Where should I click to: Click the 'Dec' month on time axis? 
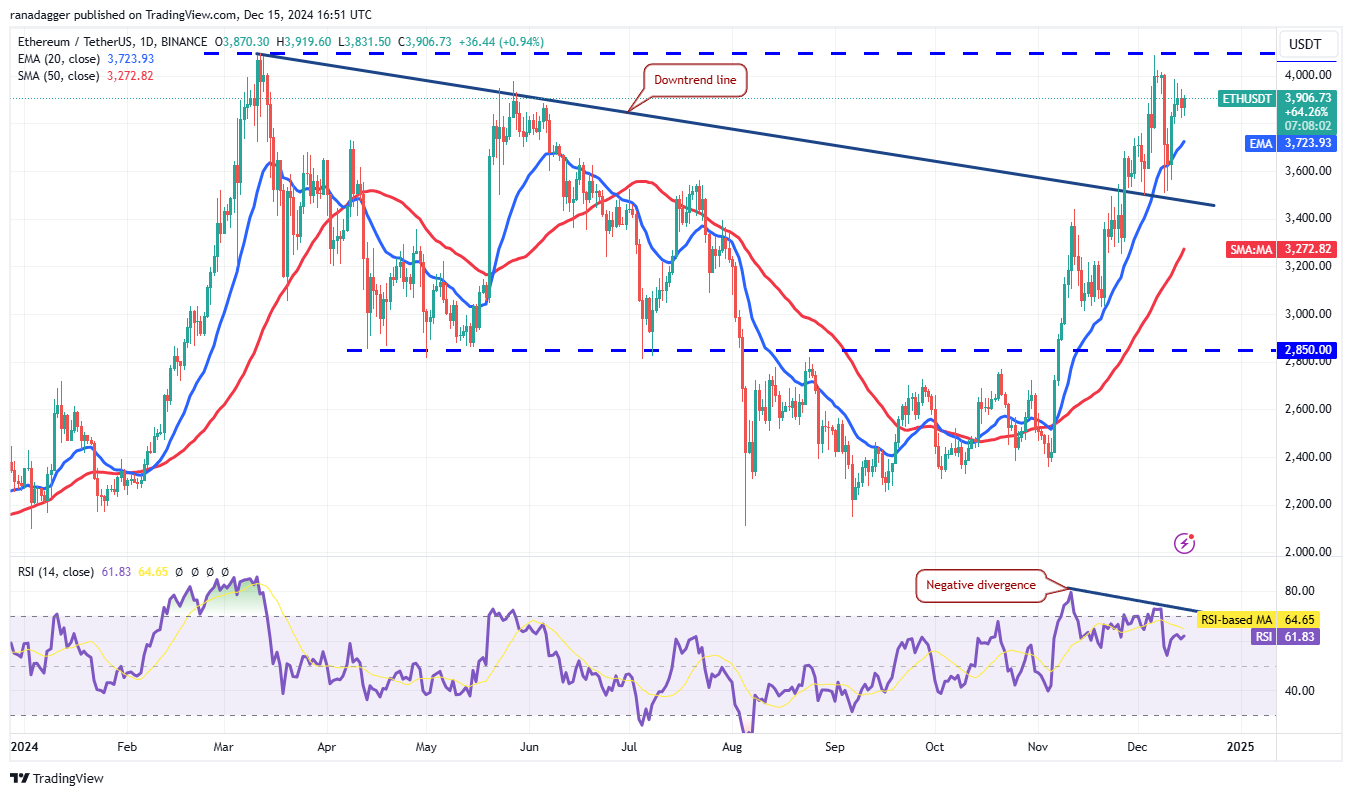[1138, 746]
